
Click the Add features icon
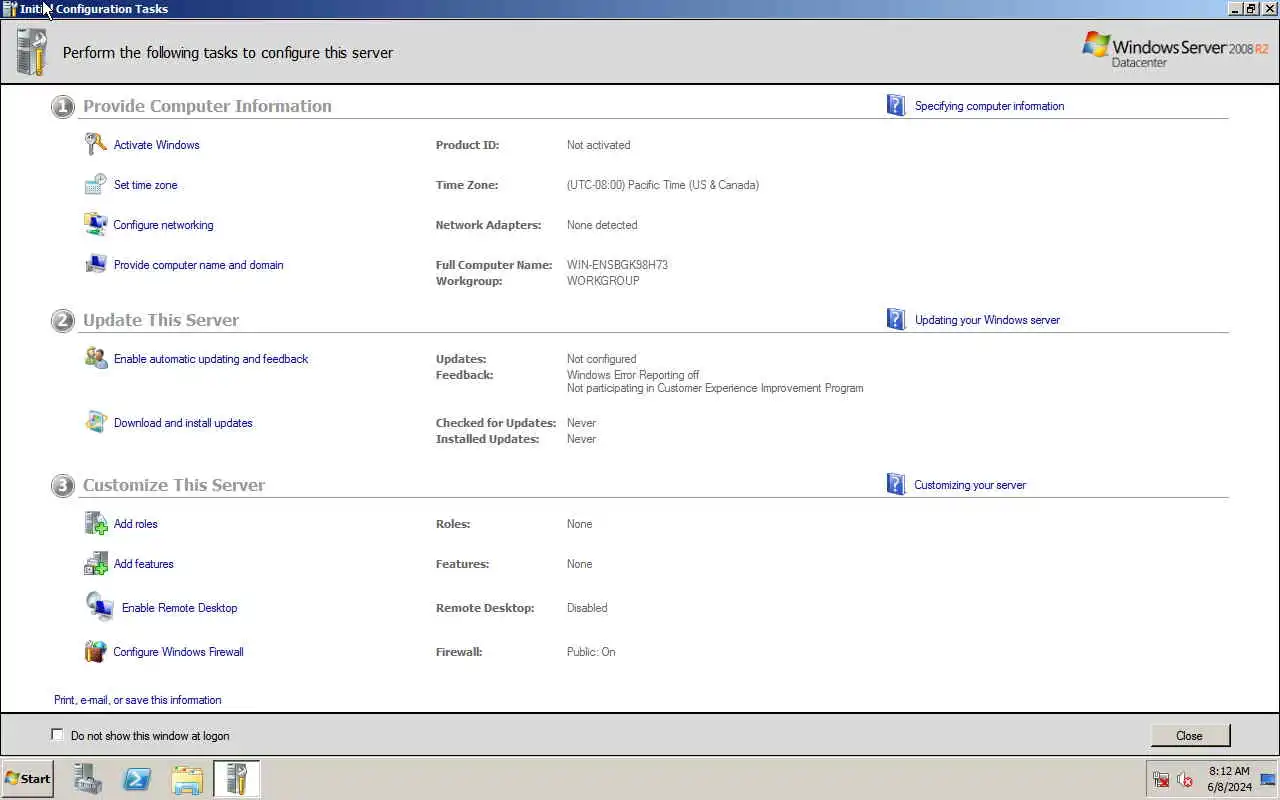coord(96,563)
